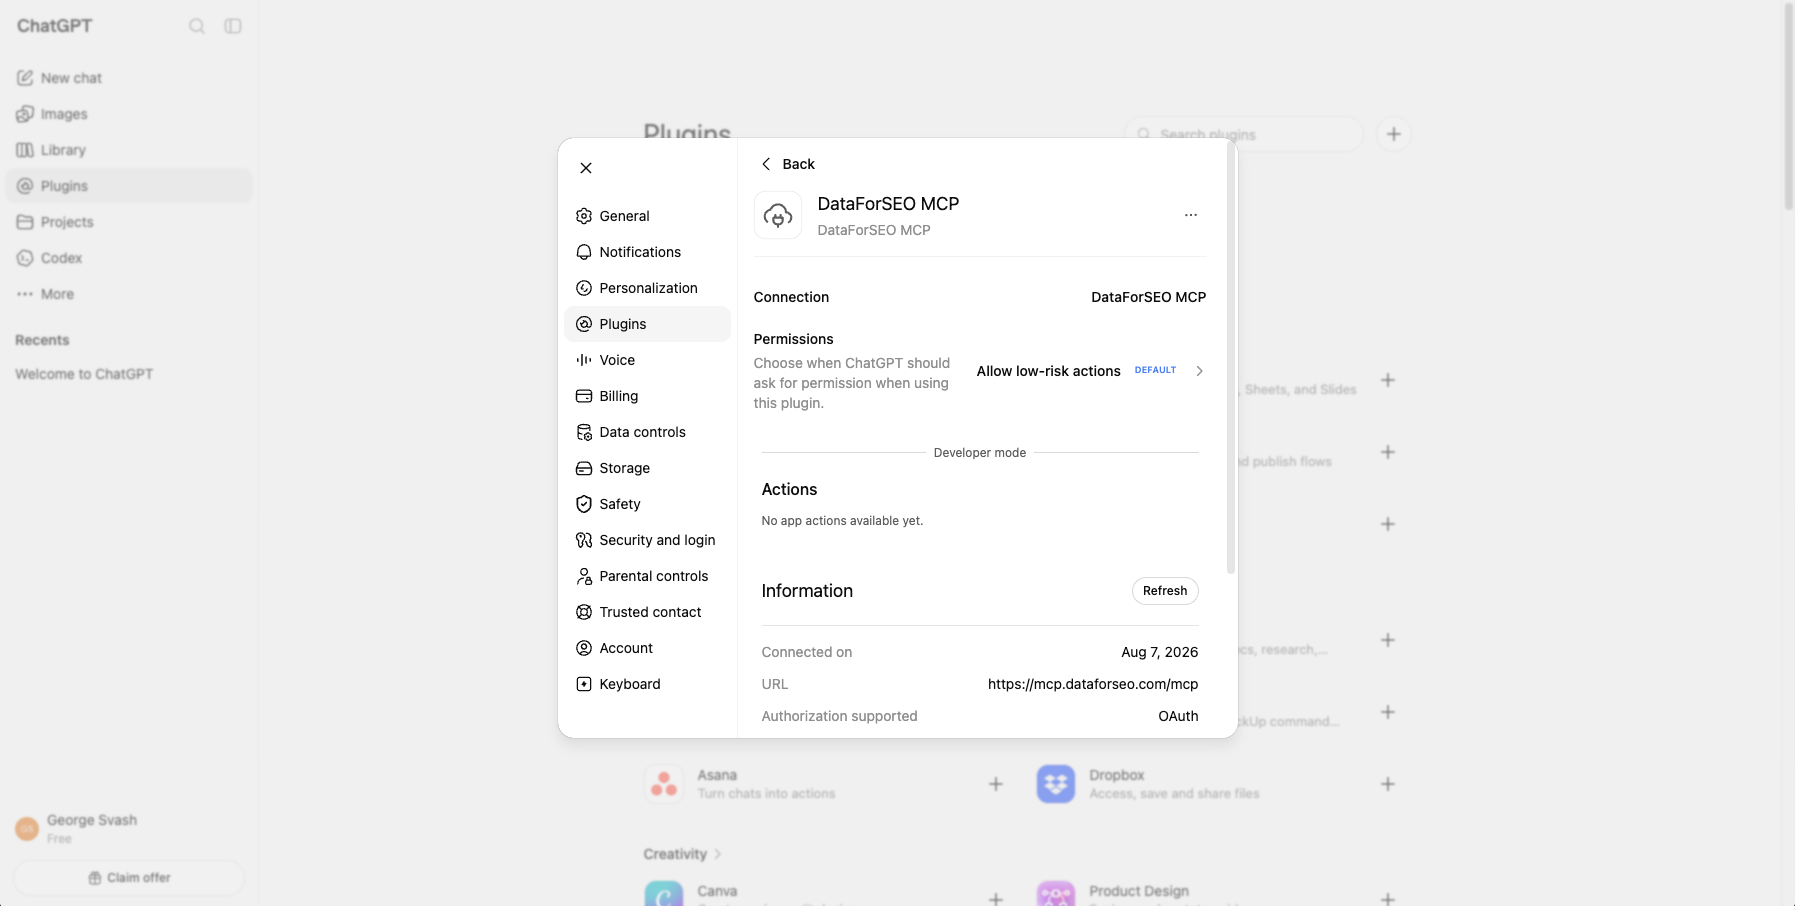Open the Safety settings tab

(x=647, y=504)
